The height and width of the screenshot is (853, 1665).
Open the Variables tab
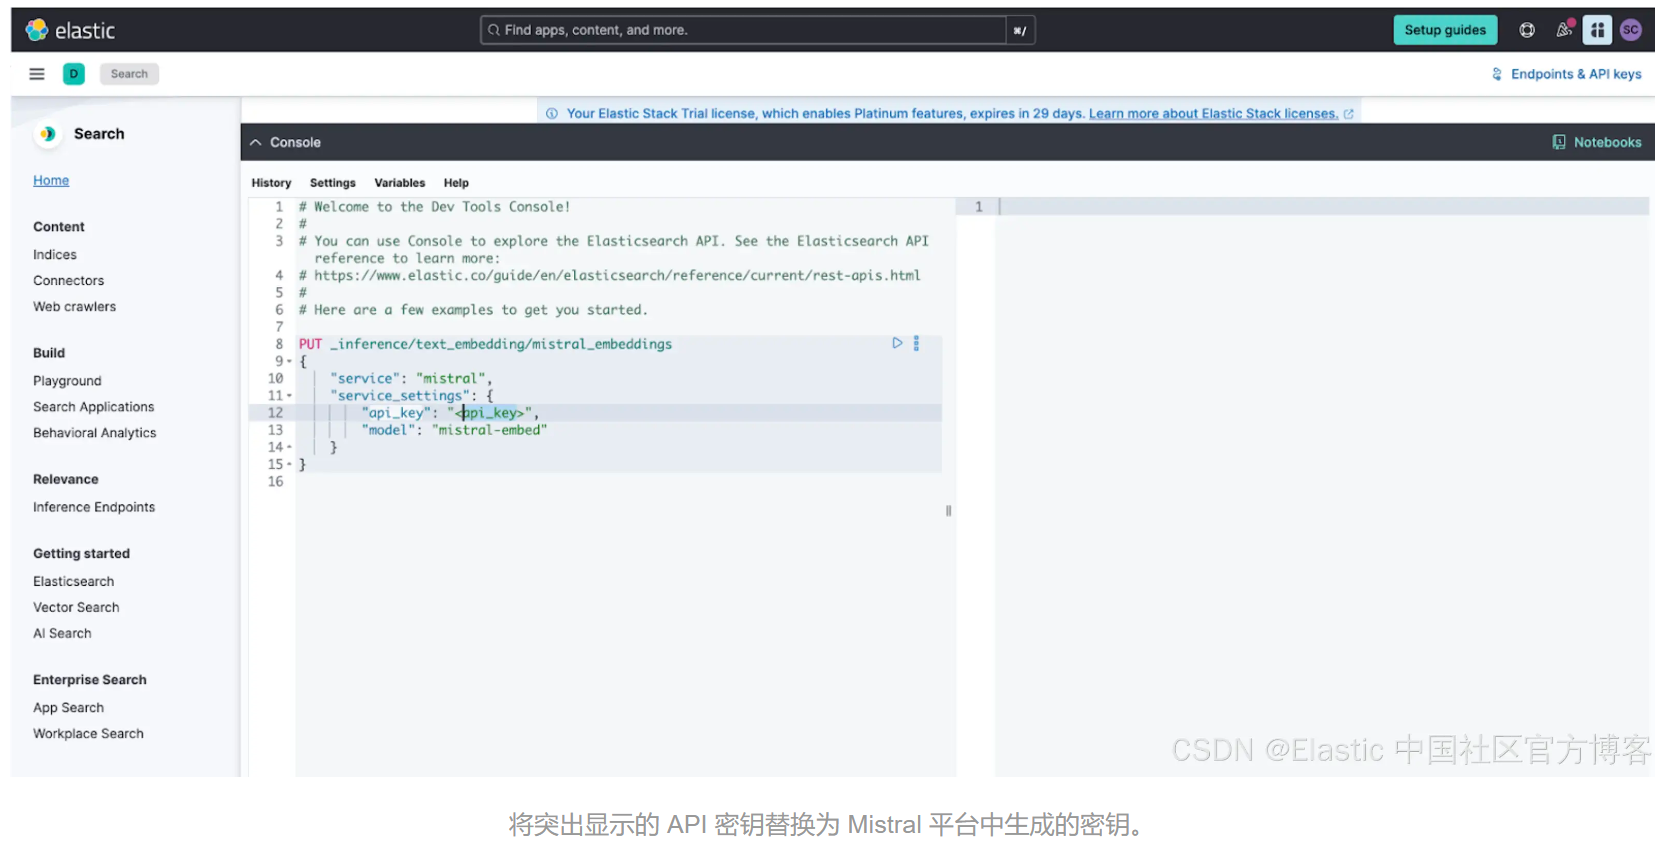400,183
